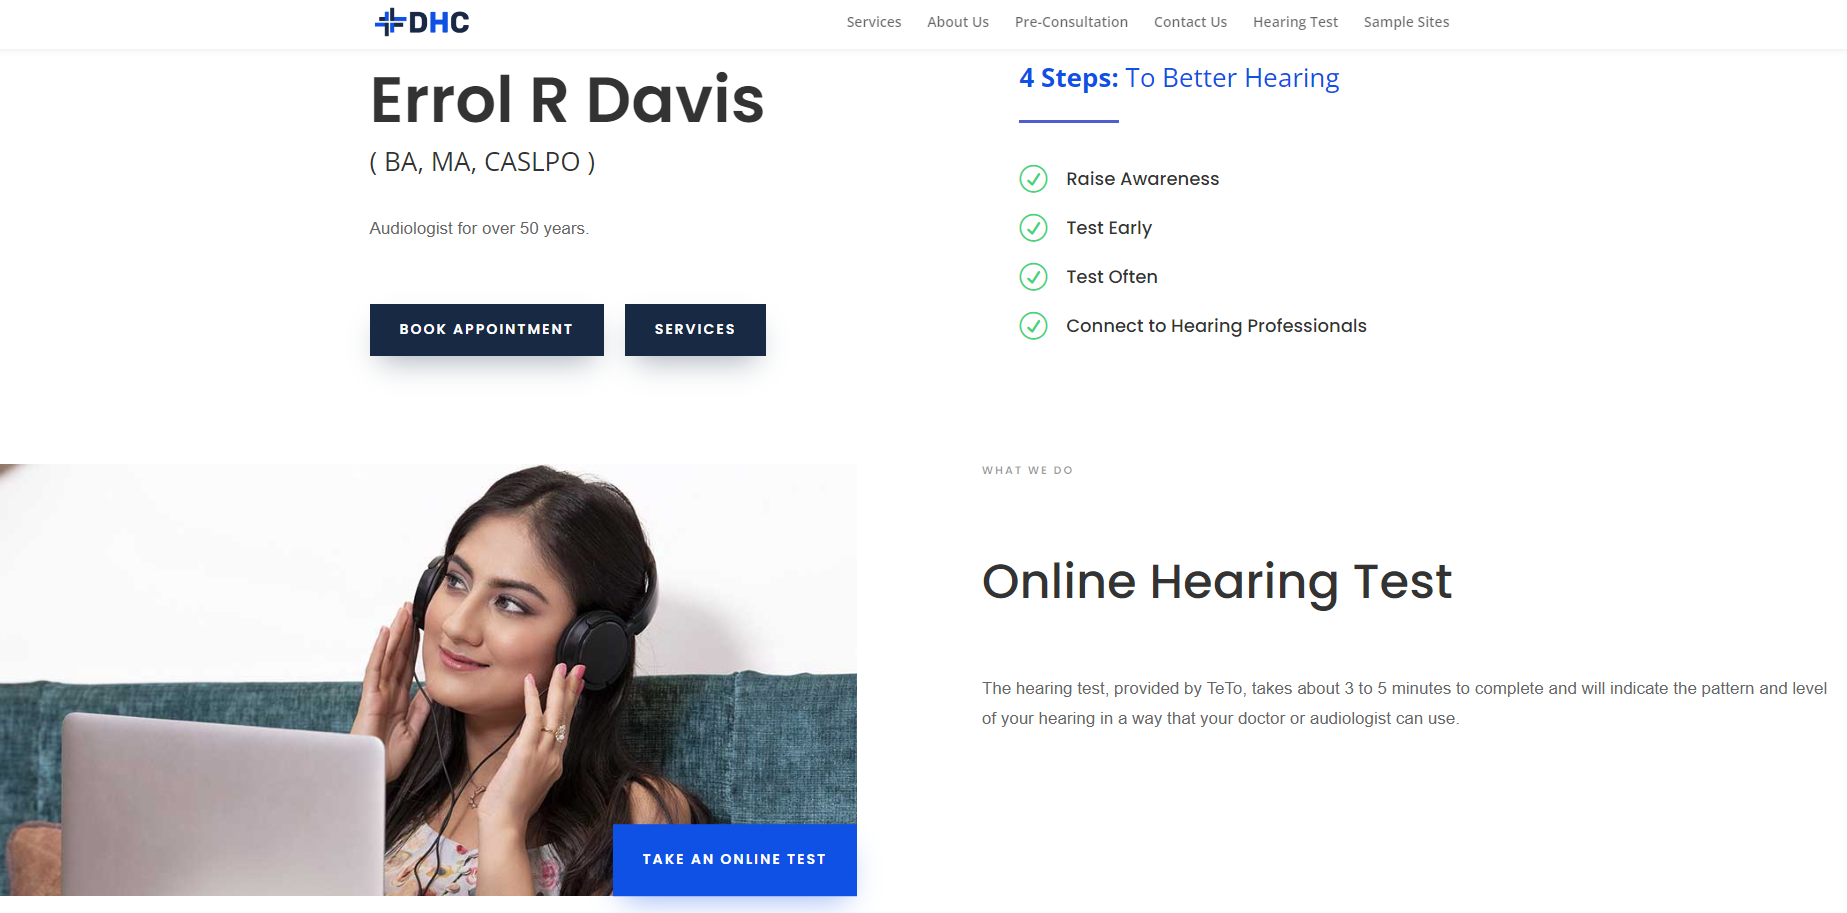Open the About Us menu item
1847x913 pixels.
(x=958, y=22)
